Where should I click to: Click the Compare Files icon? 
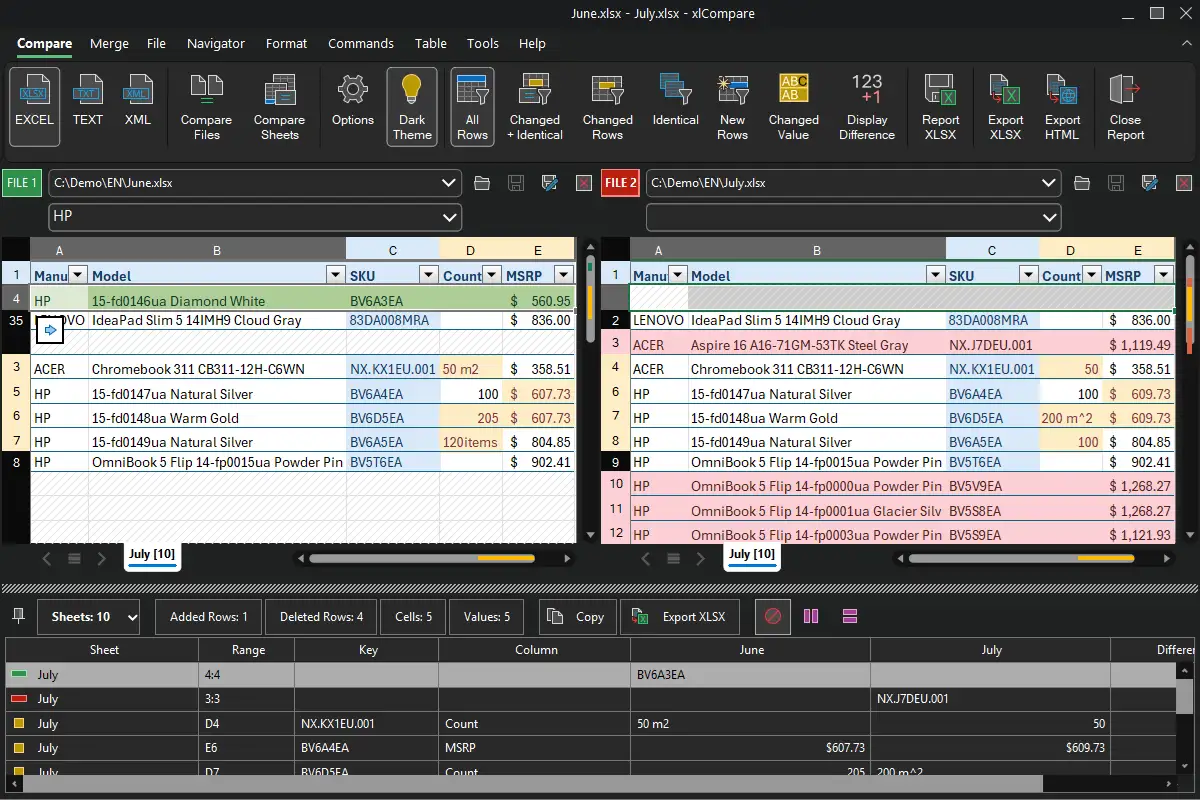[206, 107]
